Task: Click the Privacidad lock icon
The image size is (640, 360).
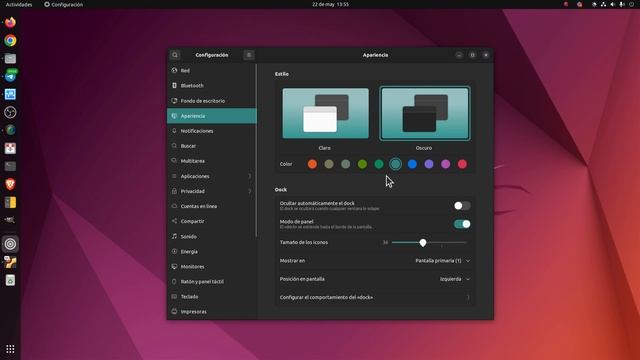Action: tap(174, 191)
